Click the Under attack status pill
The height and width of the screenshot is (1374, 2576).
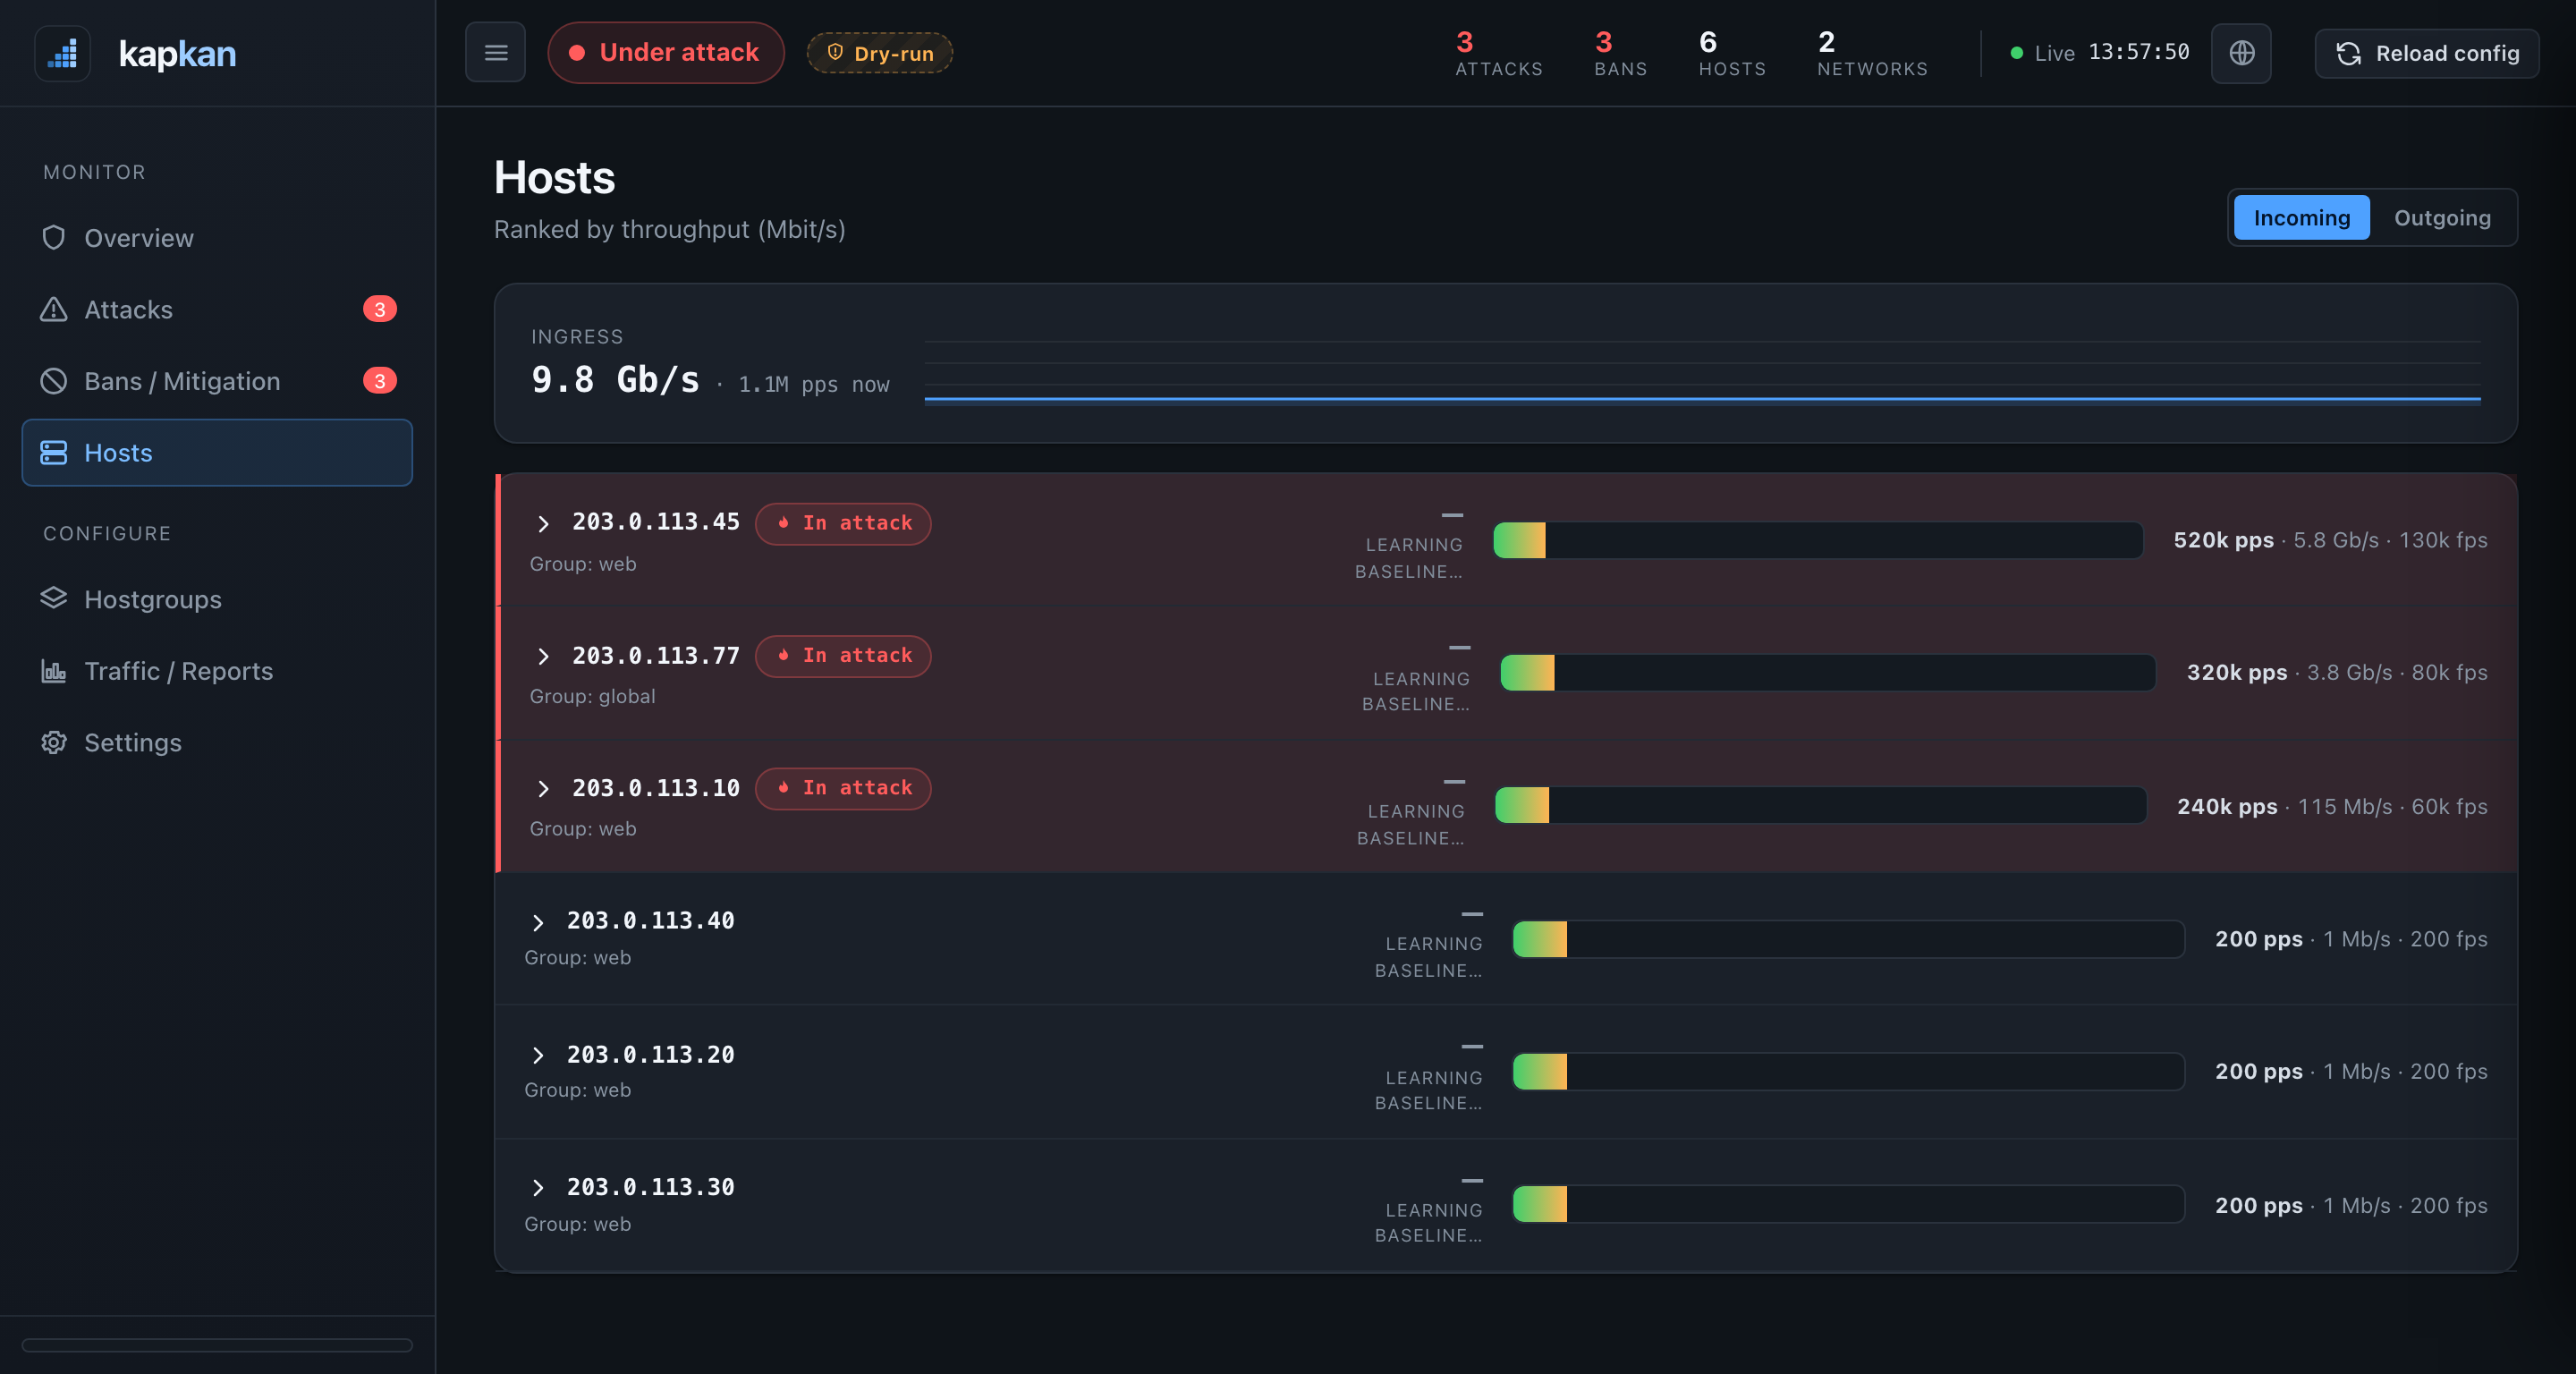pyautogui.click(x=666, y=53)
